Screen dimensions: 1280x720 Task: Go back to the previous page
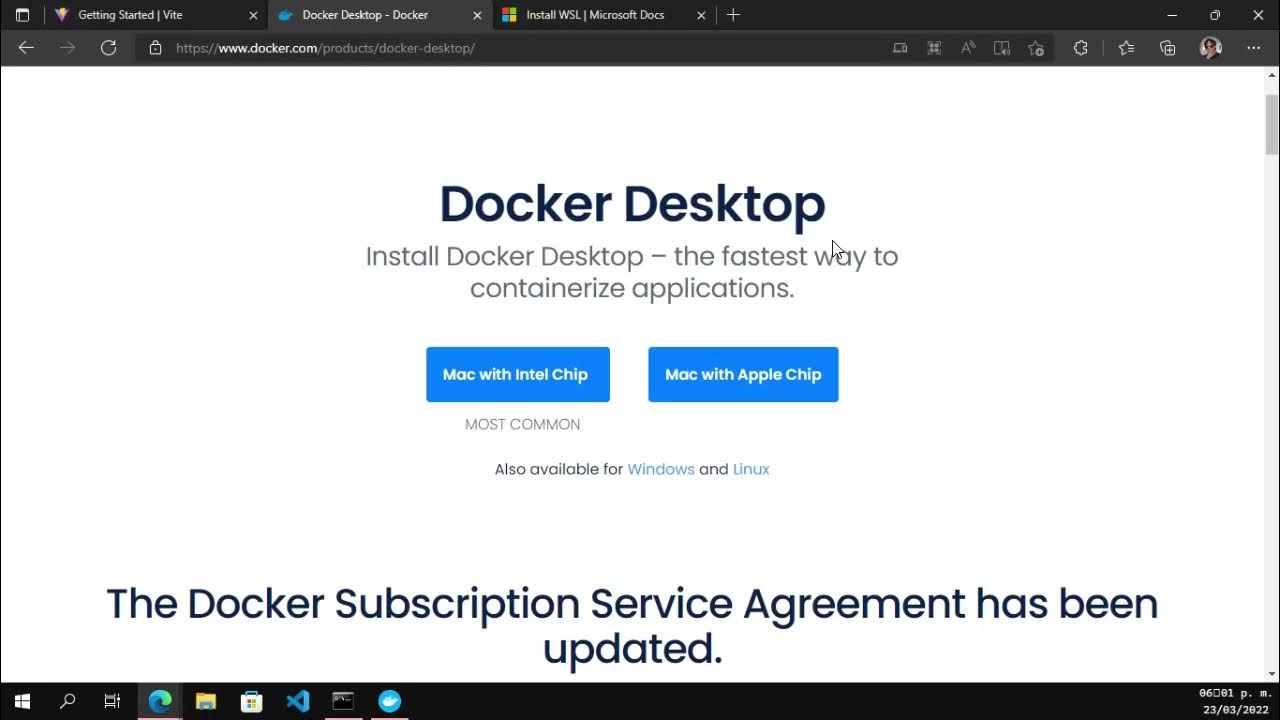click(26, 48)
